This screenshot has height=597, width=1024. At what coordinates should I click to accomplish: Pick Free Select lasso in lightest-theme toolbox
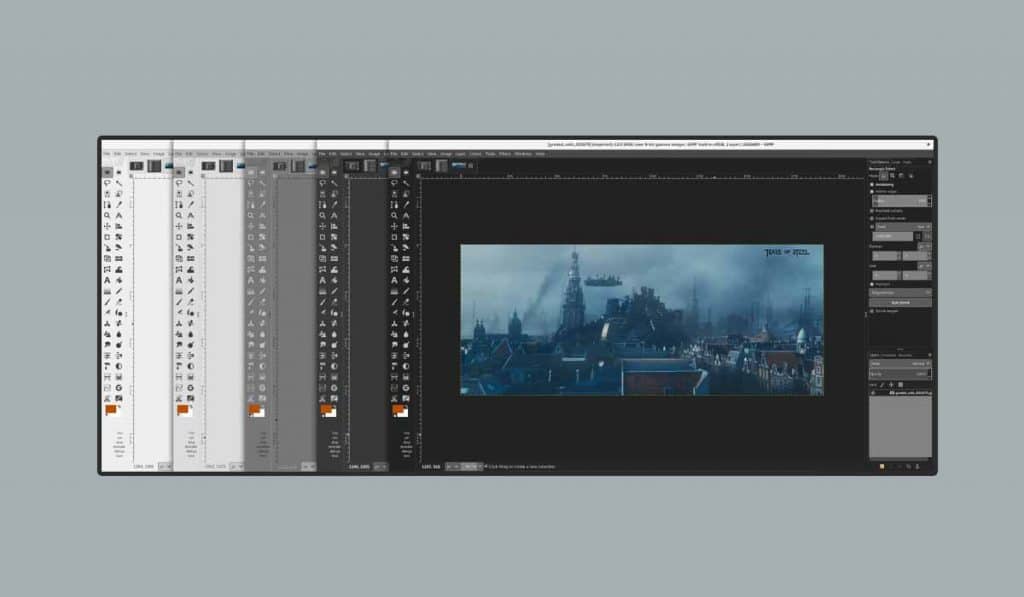coord(107,184)
